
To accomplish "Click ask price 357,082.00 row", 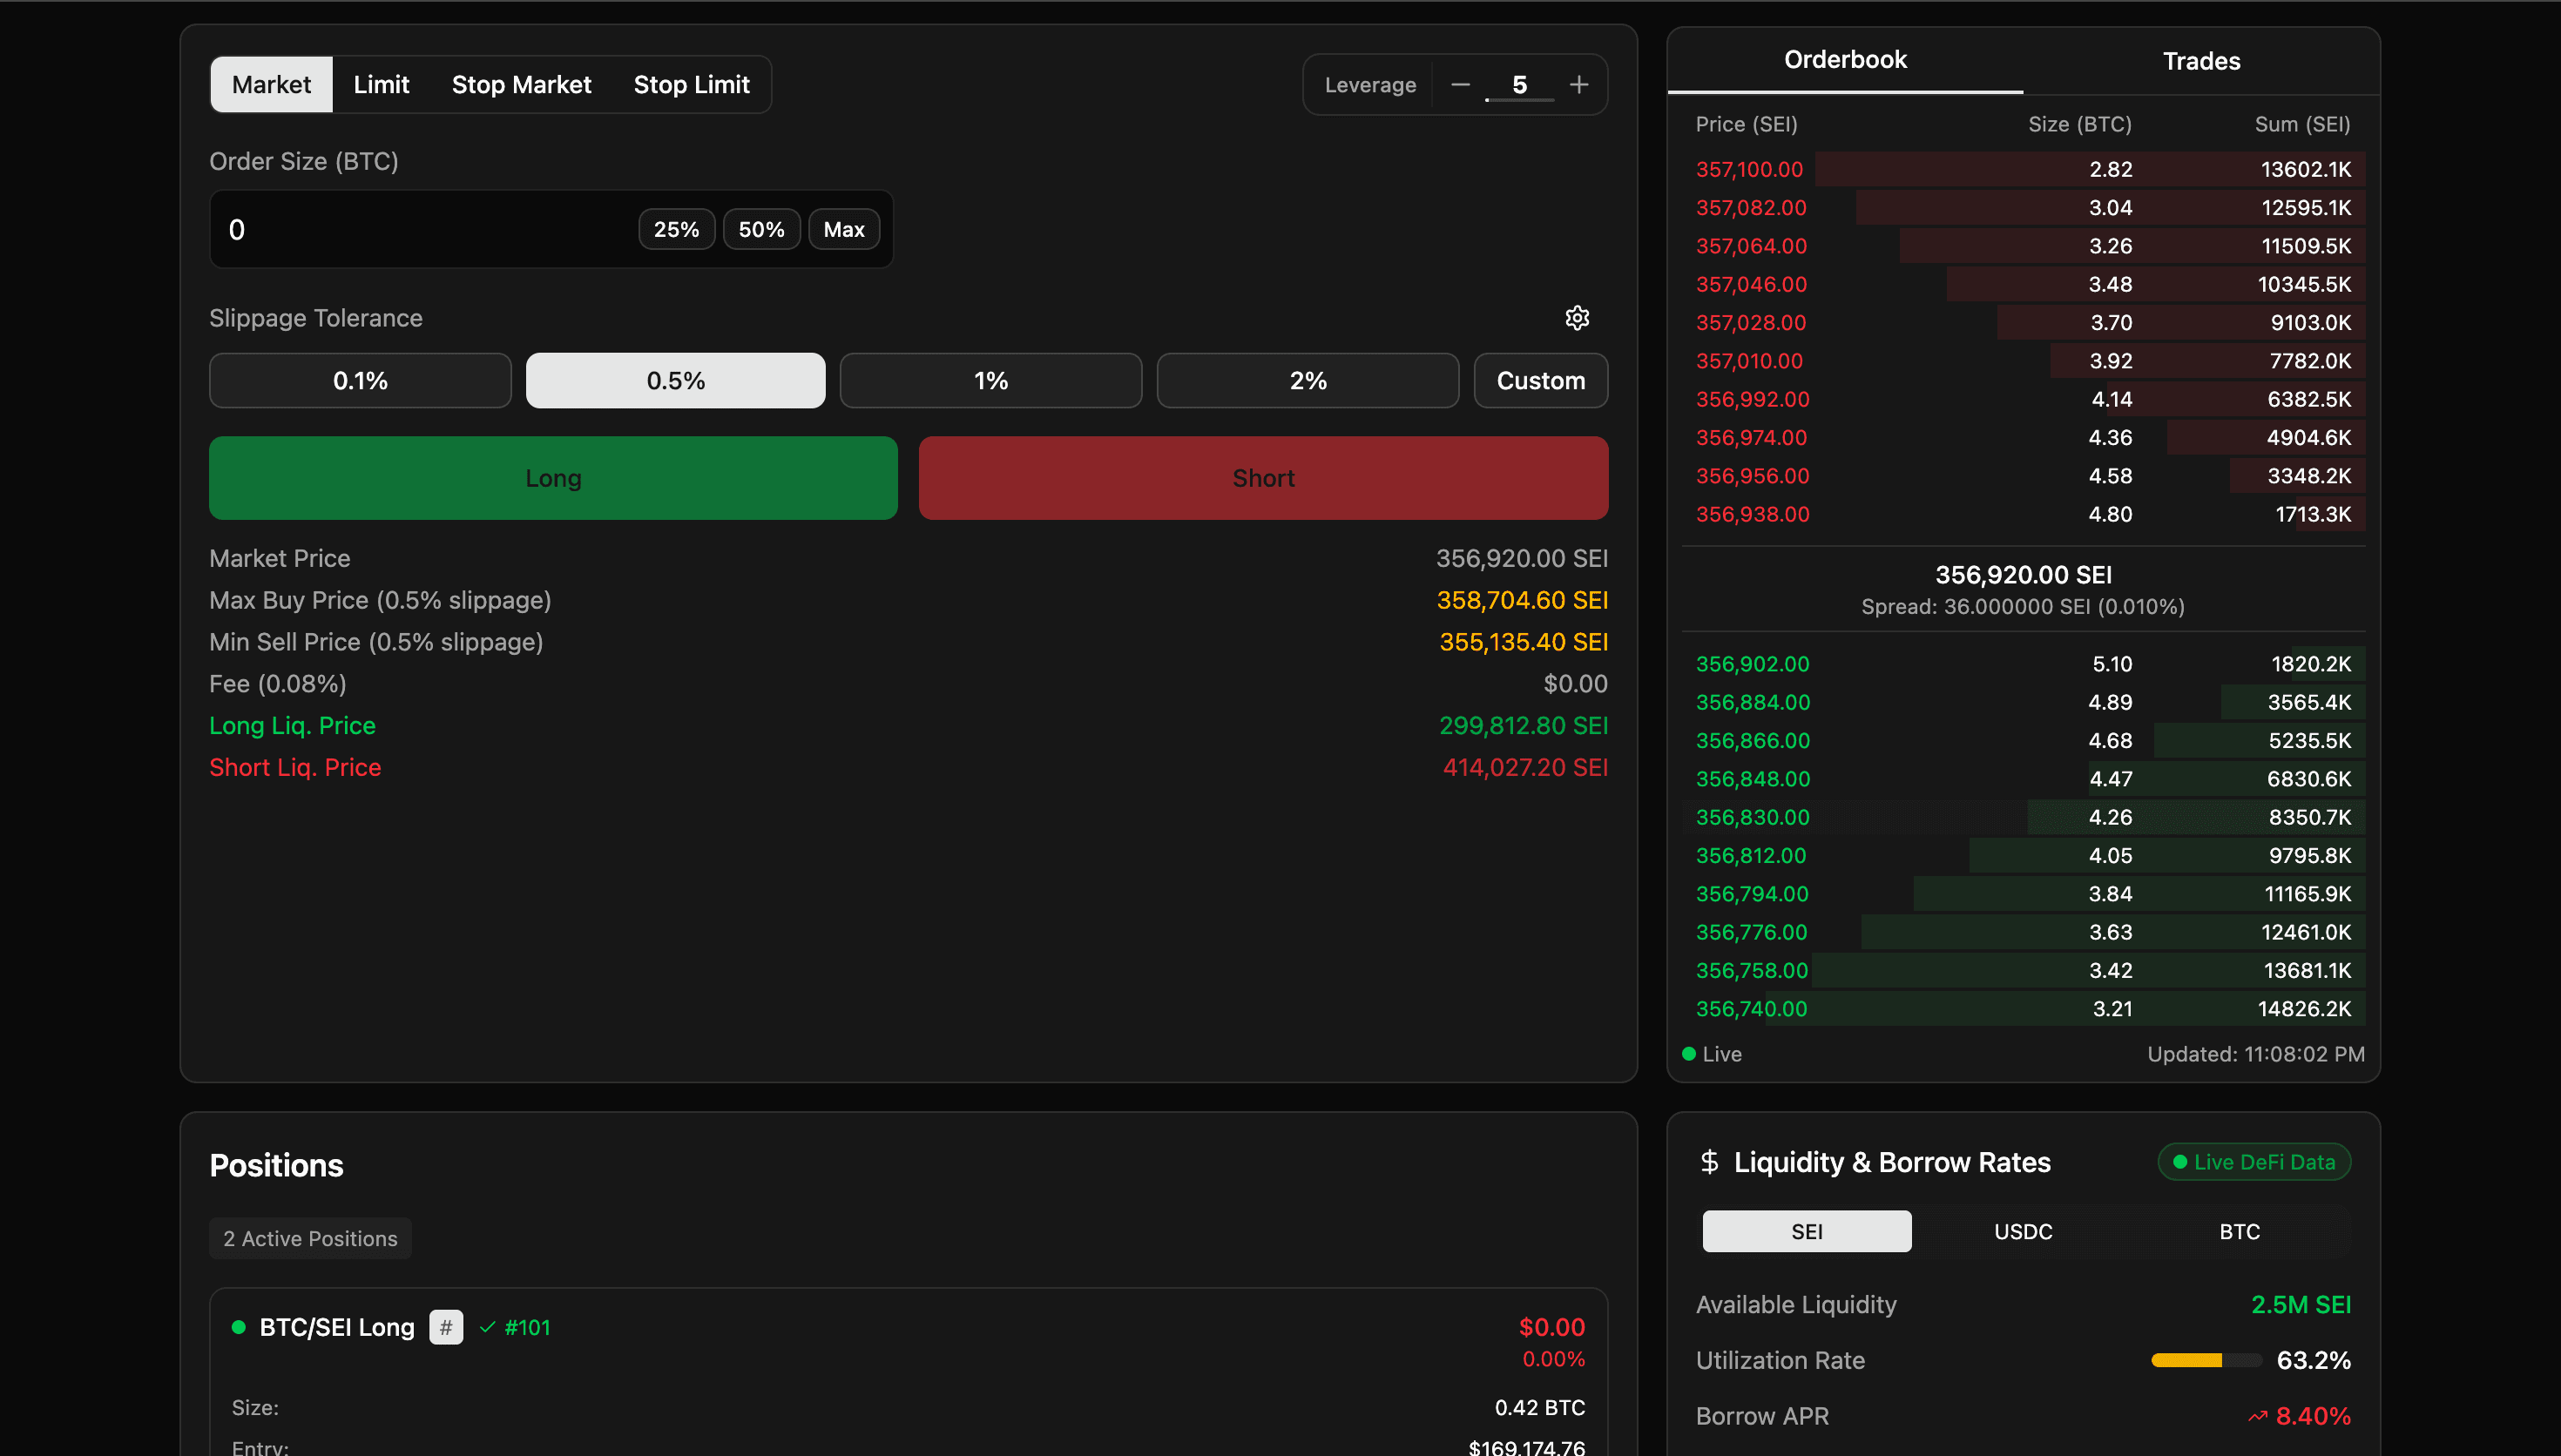I will tap(2023, 208).
